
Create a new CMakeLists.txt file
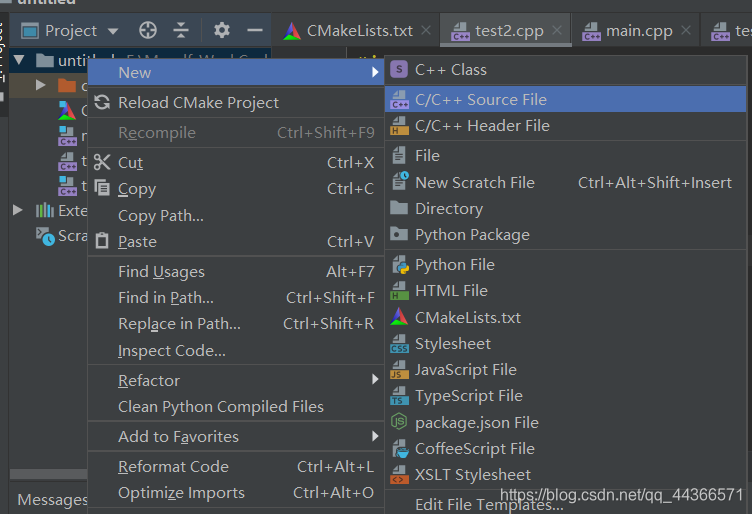pos(565,317)
